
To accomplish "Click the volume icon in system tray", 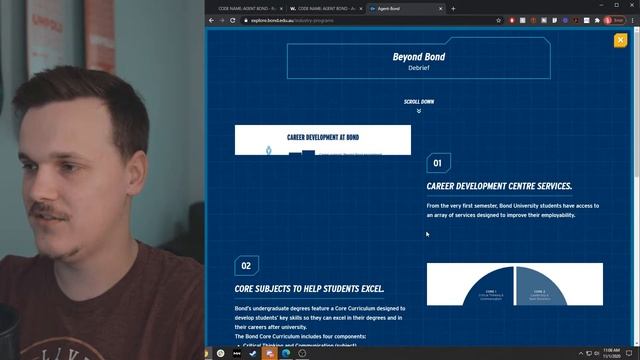I will click(x=596, y=353).
